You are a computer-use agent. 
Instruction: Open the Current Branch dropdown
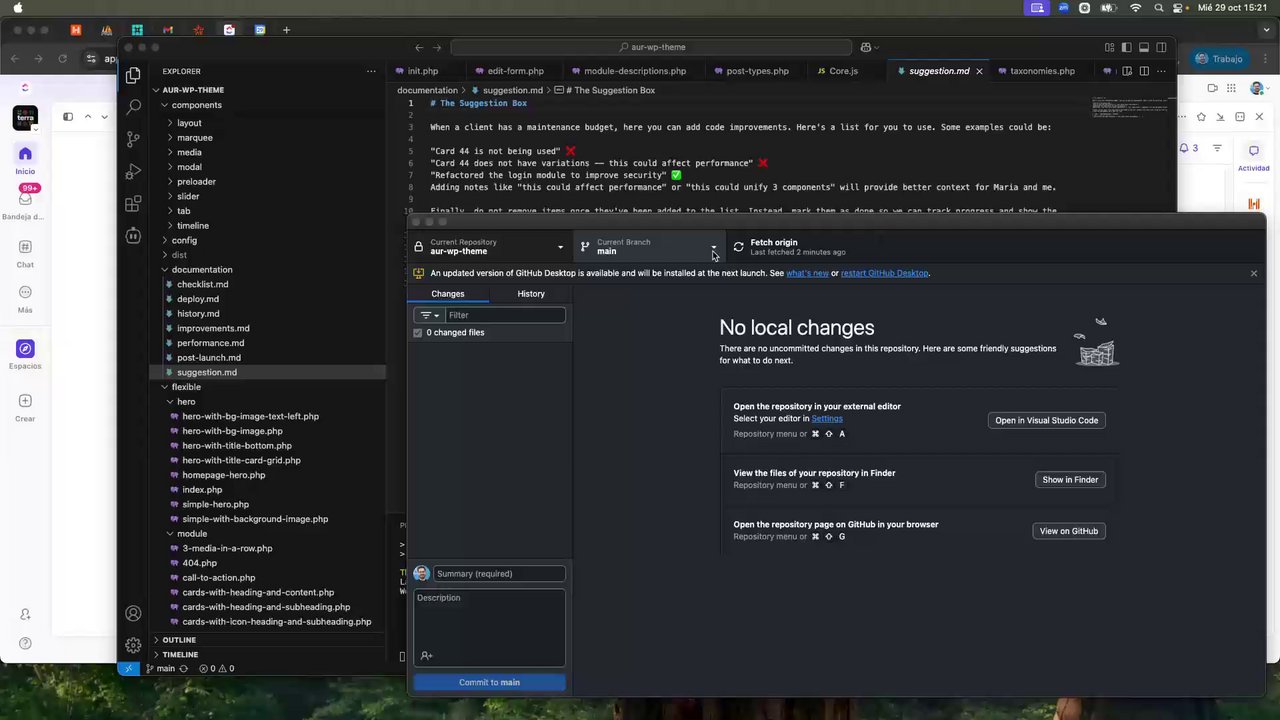click(x=648, y=247)
